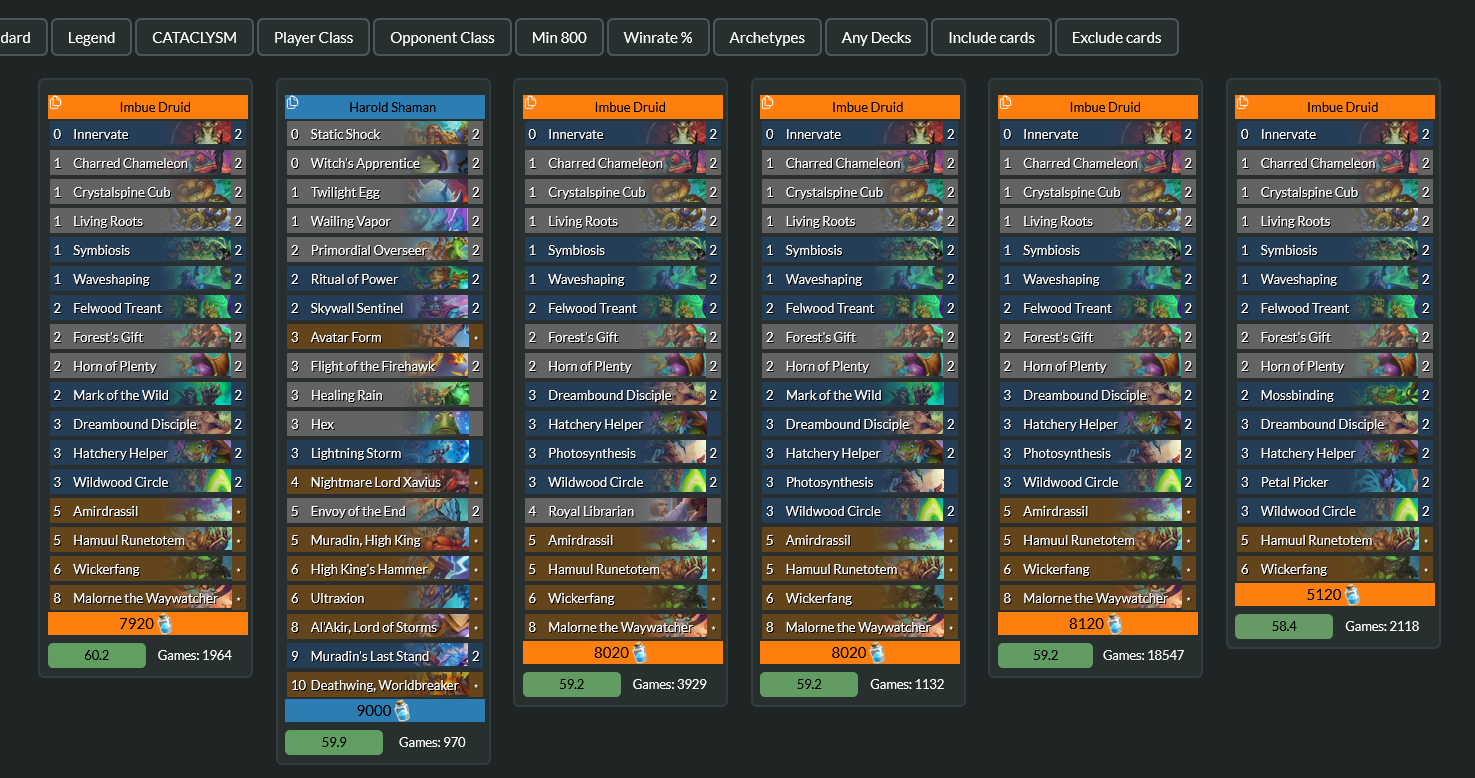This screenshot has height=778, width=1475.
Task: Copy the Imbue Druid deck with 3929 games
Action: (531, 103)
